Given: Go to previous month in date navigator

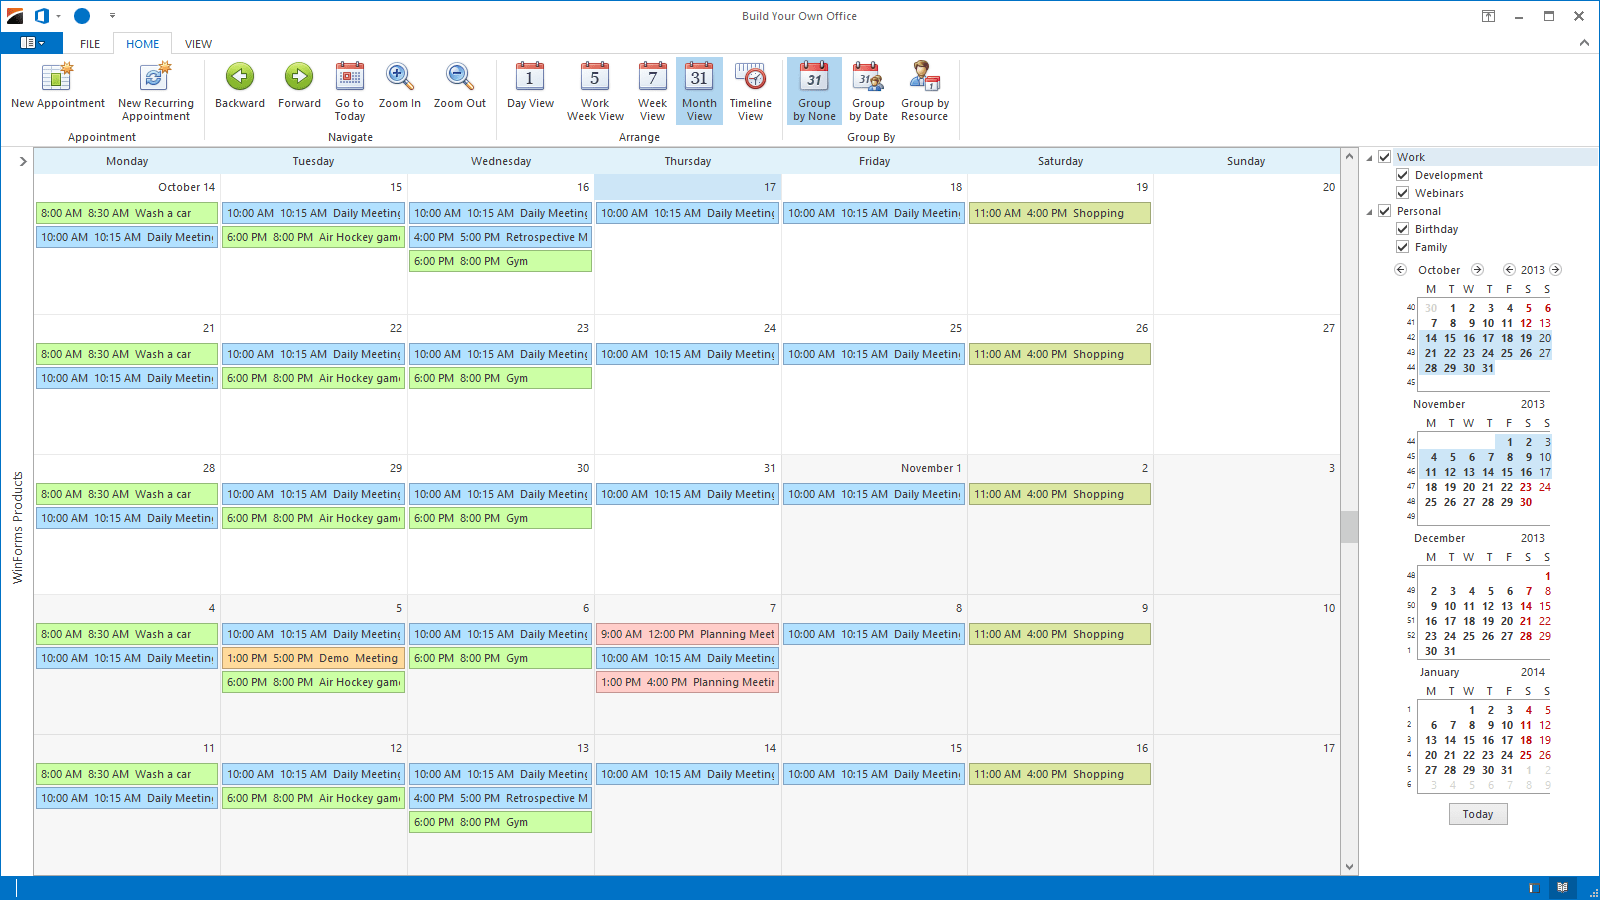Looking at the screenshot, I should click(1401, 270).
